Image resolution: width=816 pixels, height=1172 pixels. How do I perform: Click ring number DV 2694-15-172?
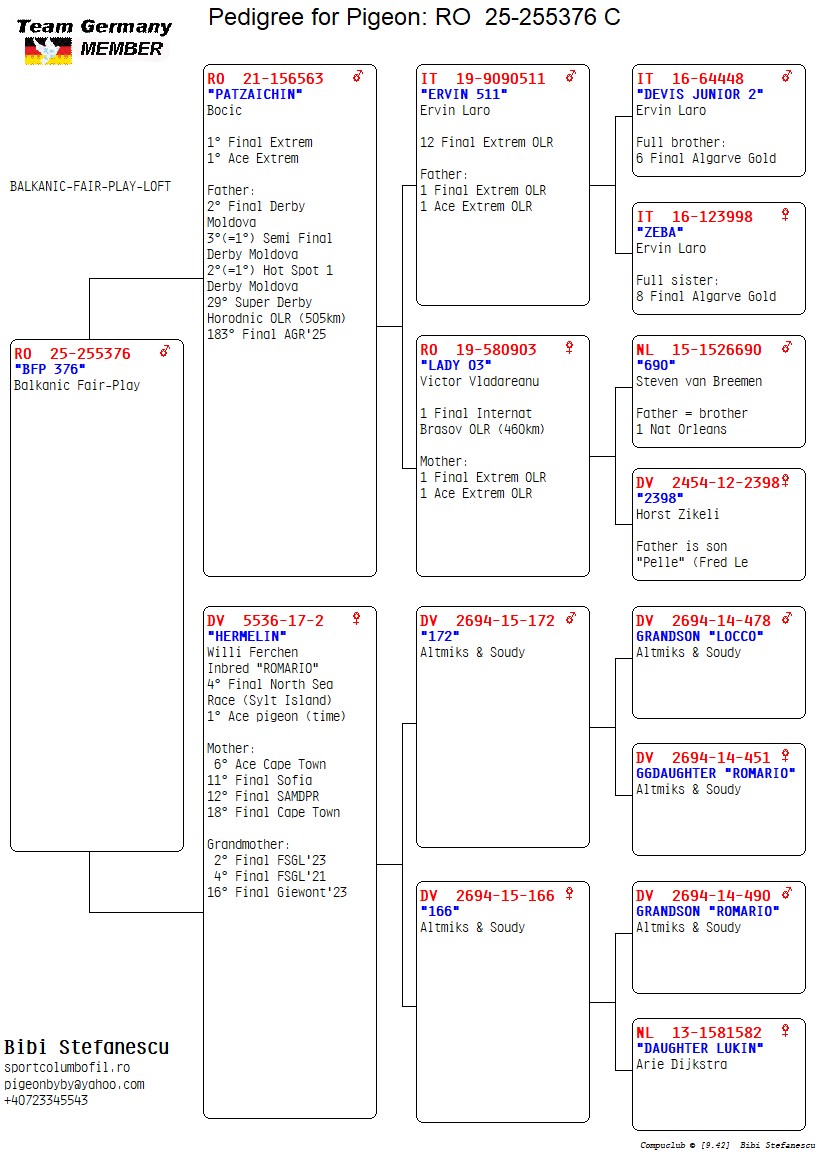pyautogui.click(x=487, y=620)
